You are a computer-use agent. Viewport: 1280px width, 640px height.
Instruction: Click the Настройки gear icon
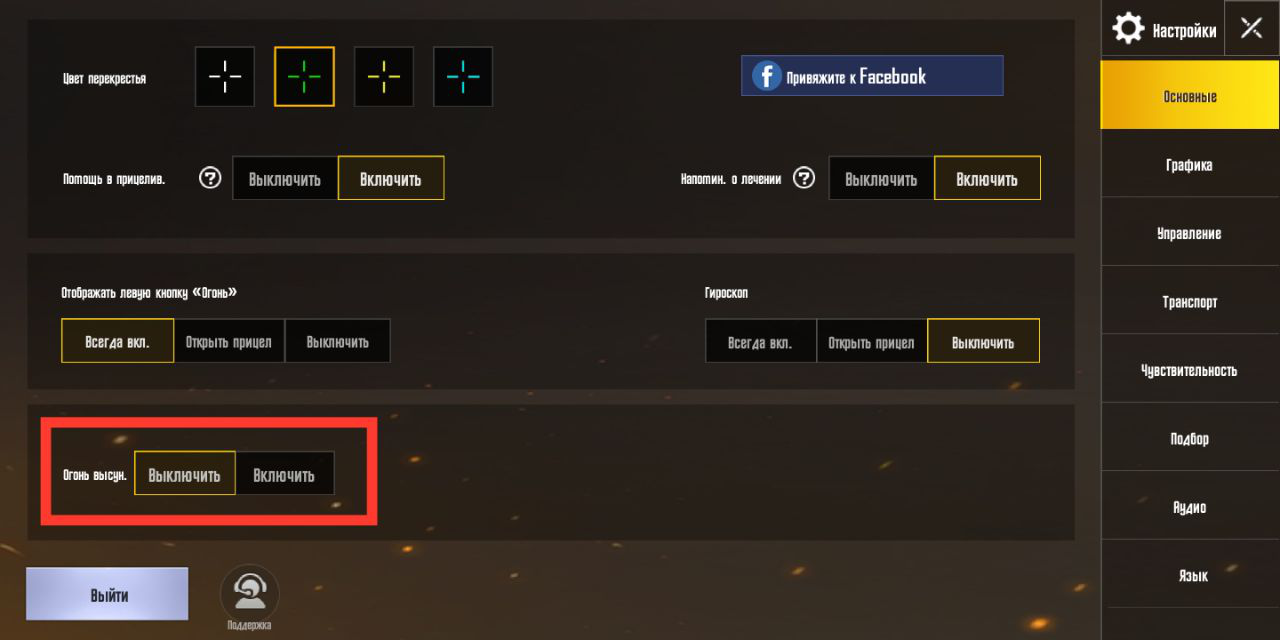click(1128, 28)
